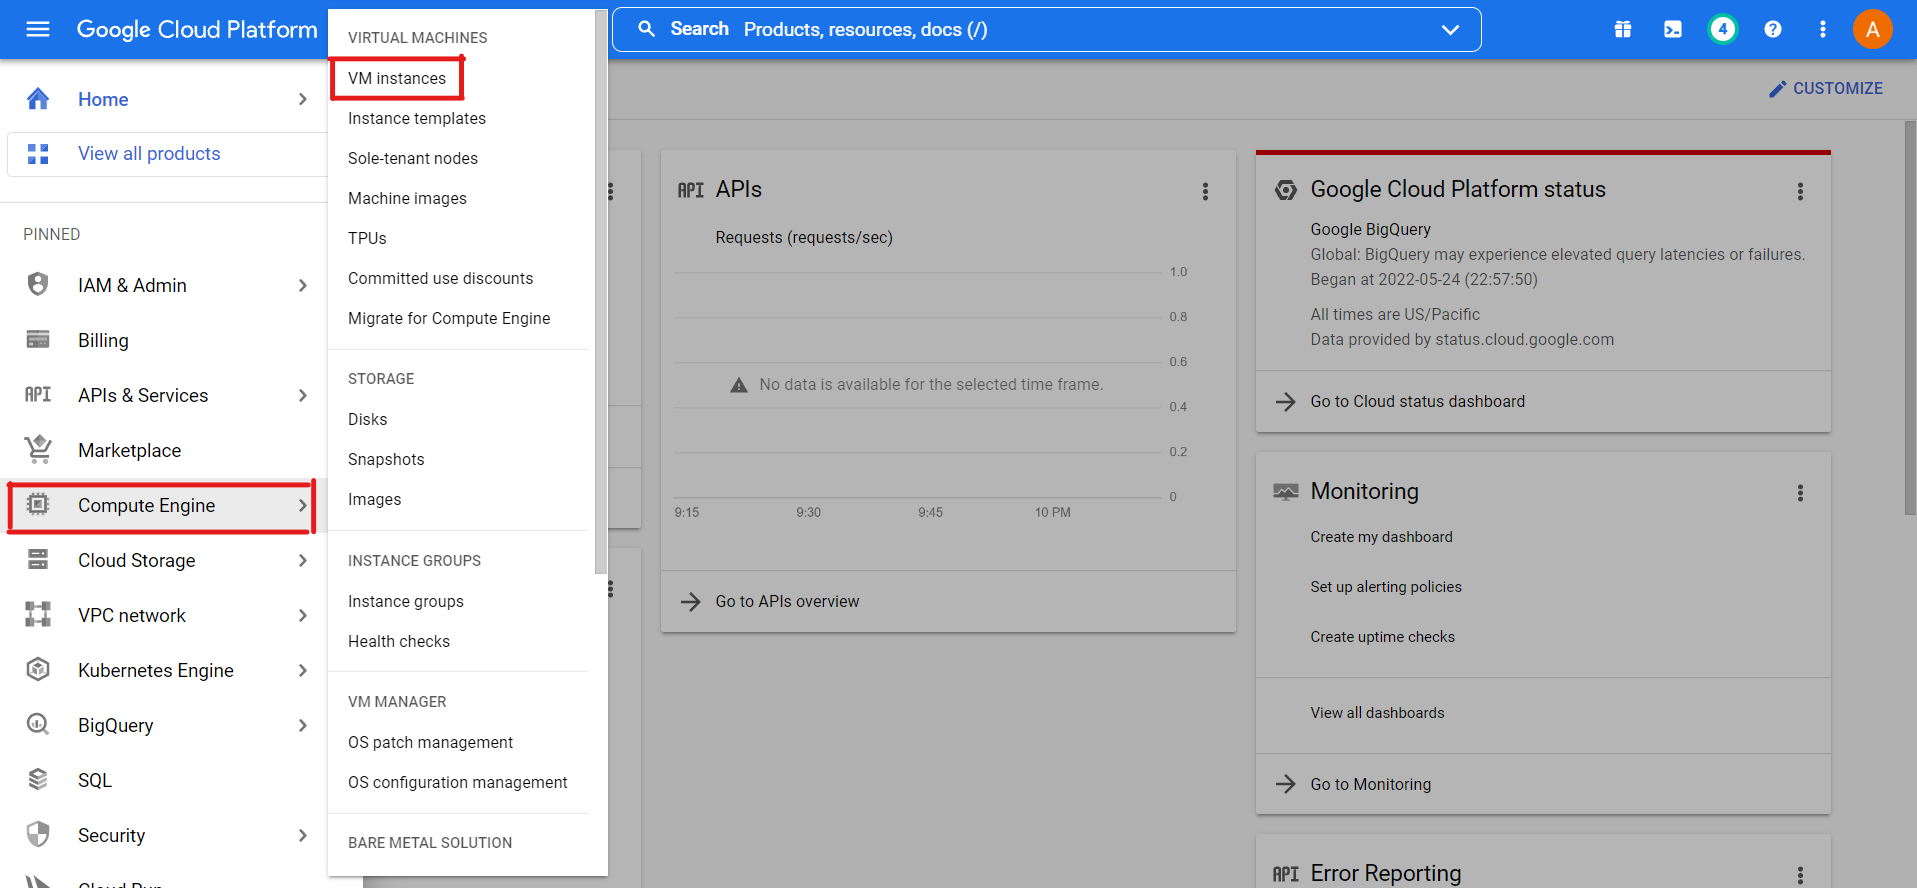1917x888 pixels.
Task: Activate Cloud Shell terminal icon
Action: coord(1673,29)
